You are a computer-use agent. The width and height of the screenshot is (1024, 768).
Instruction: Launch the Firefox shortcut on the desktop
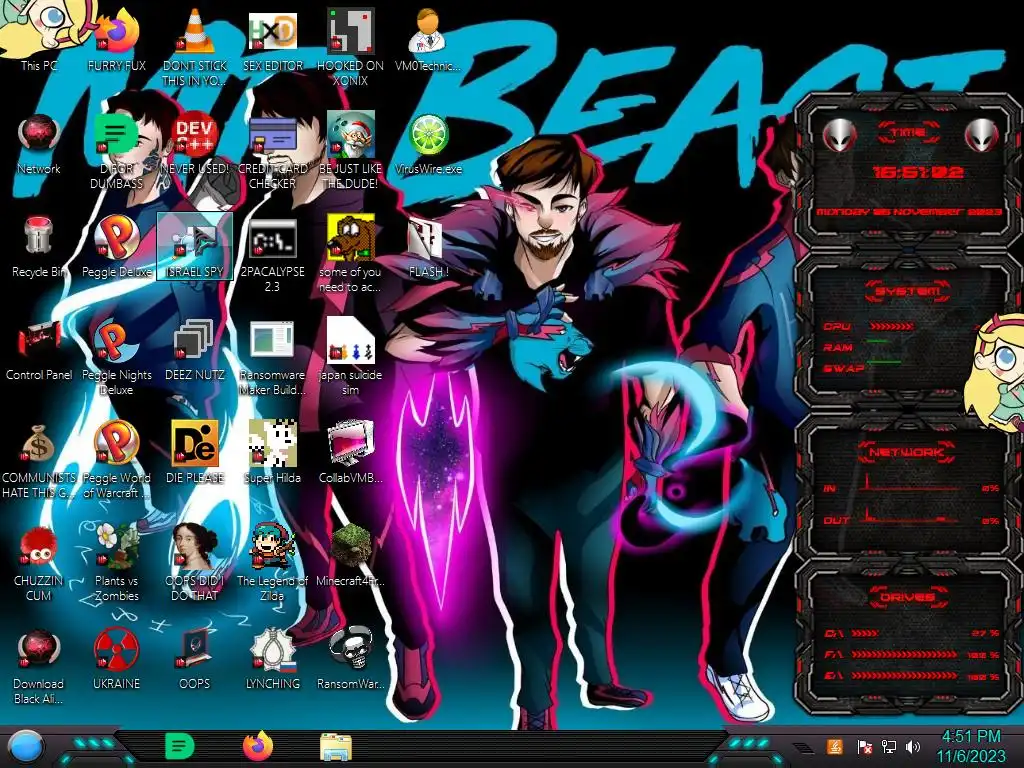tap(116, 39)
